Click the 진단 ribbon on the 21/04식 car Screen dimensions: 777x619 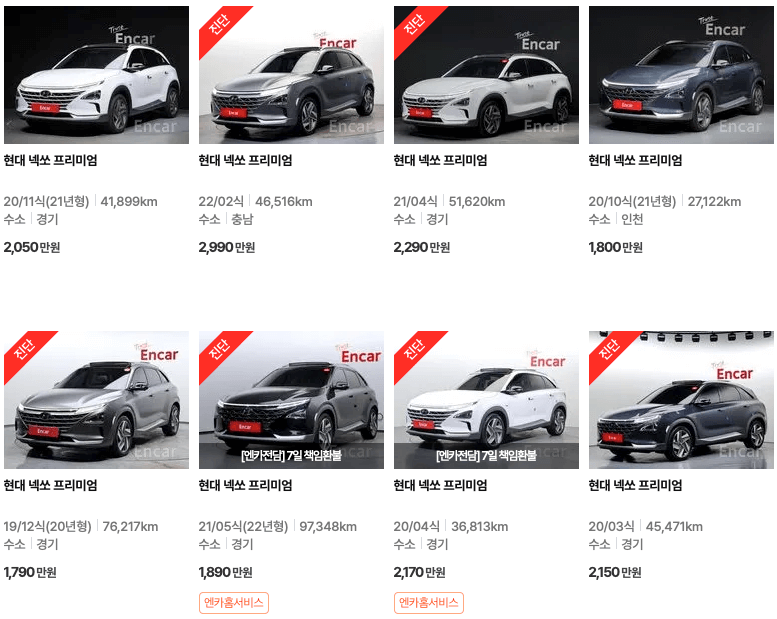(414, 25)
